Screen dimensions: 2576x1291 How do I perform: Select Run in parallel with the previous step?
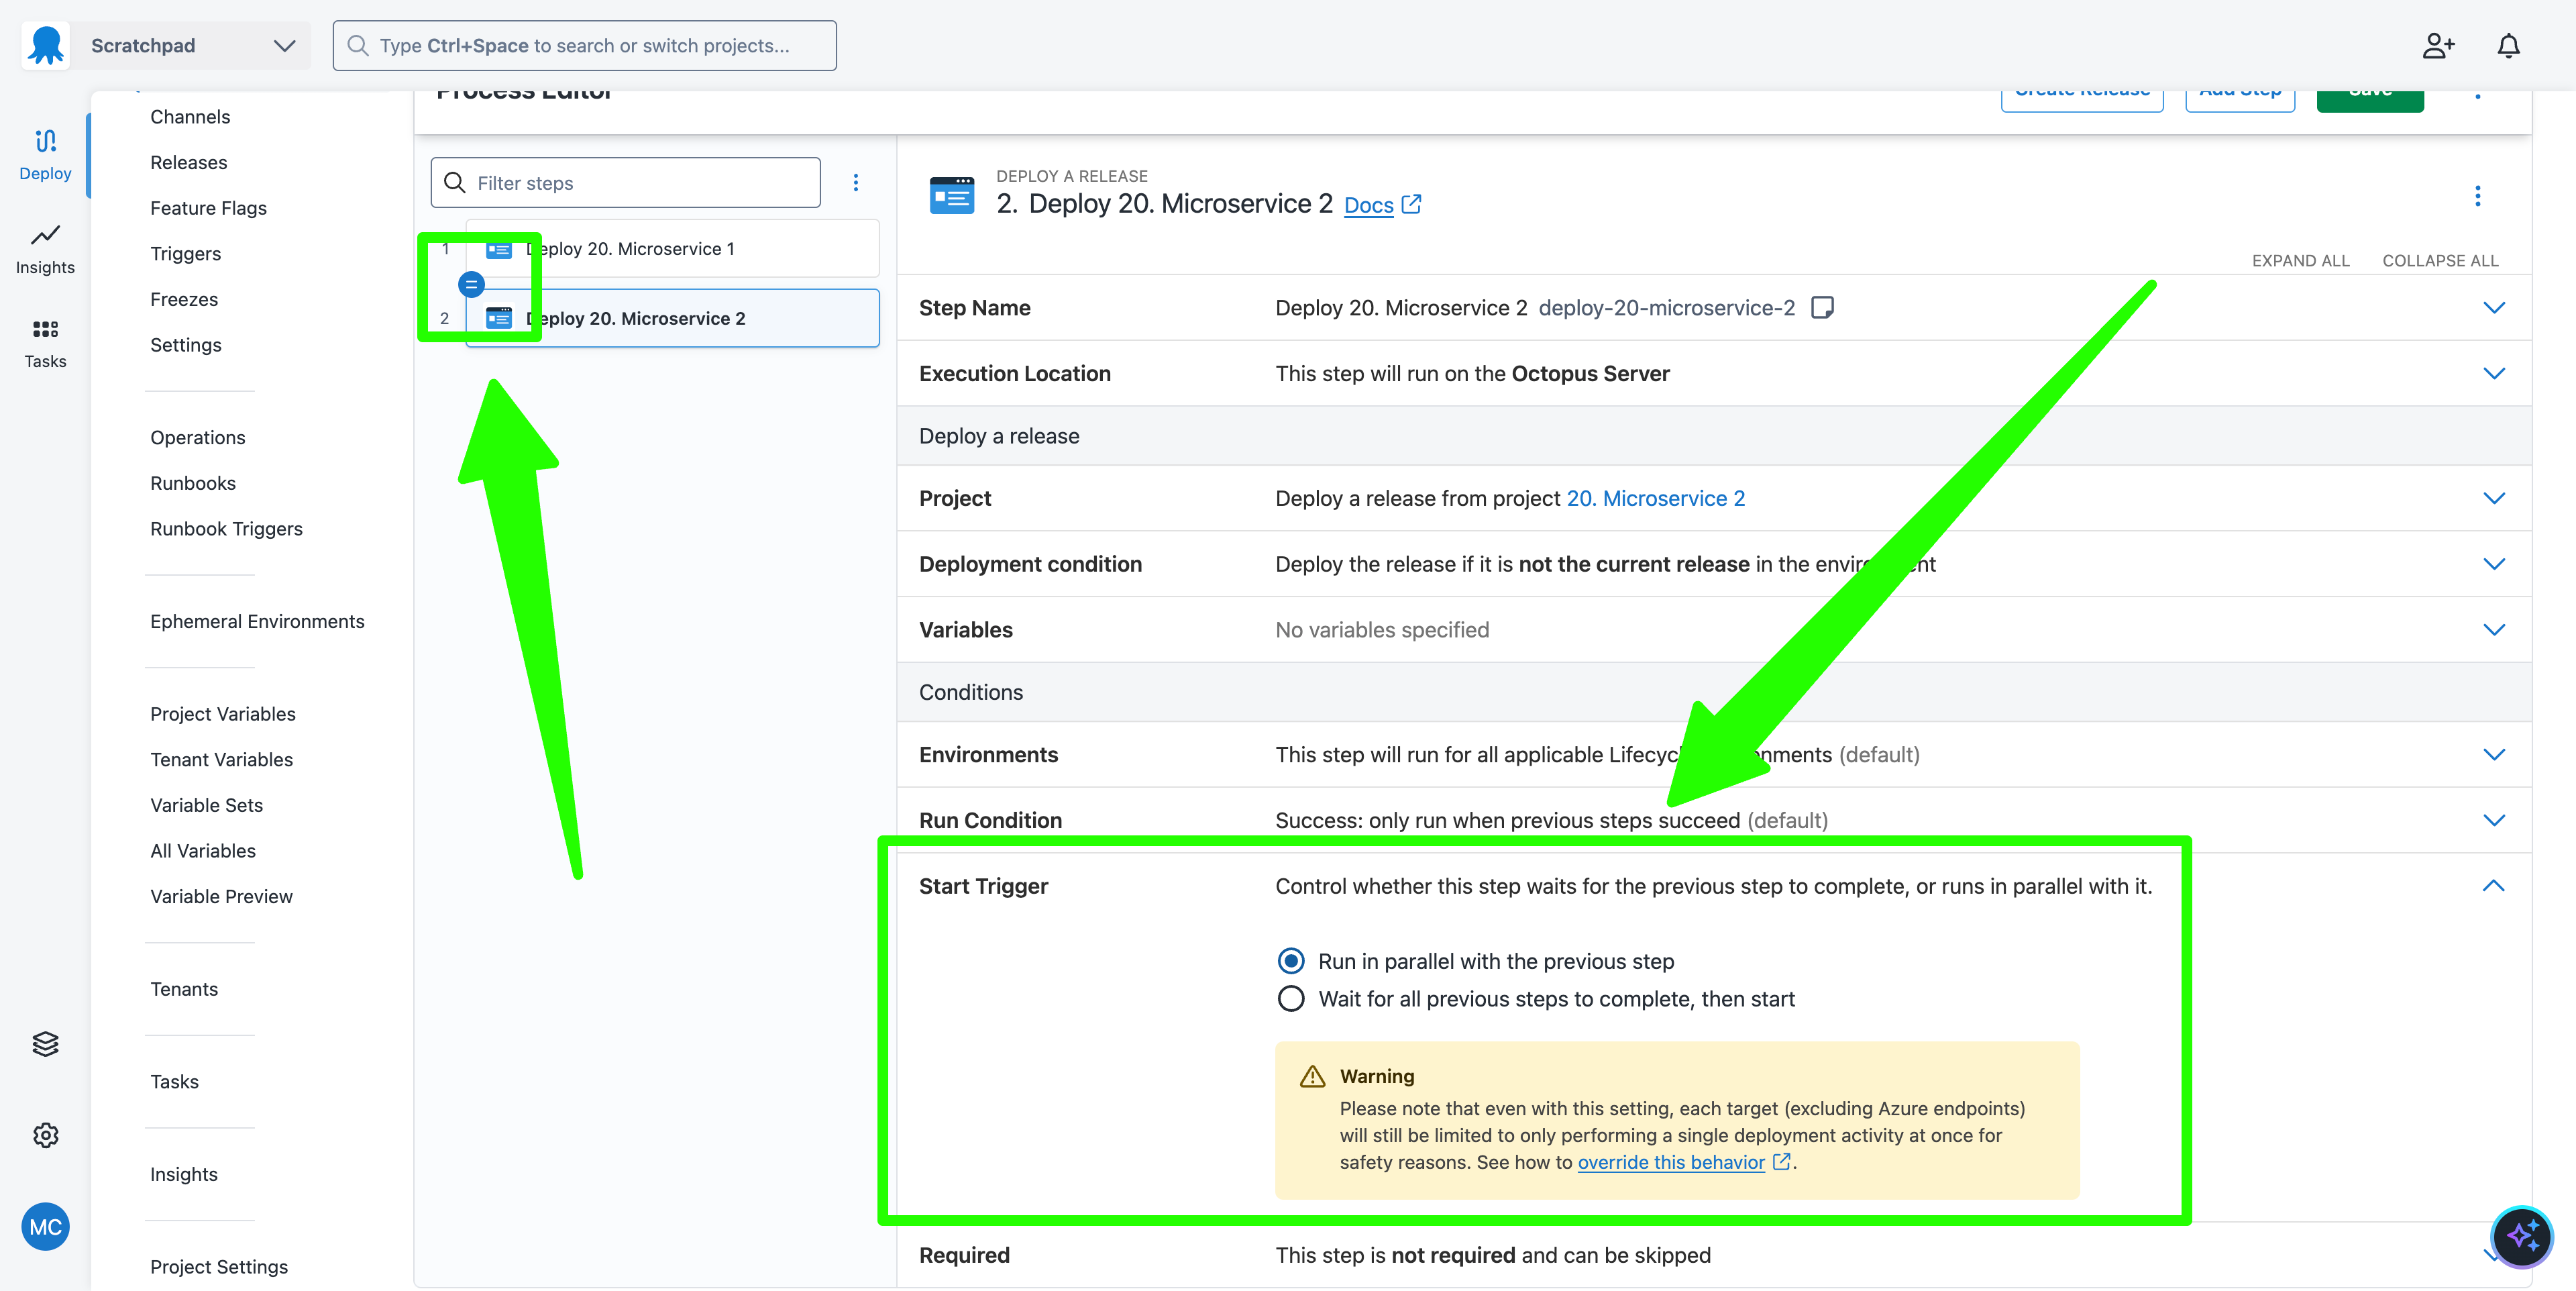click(1291, 961)
